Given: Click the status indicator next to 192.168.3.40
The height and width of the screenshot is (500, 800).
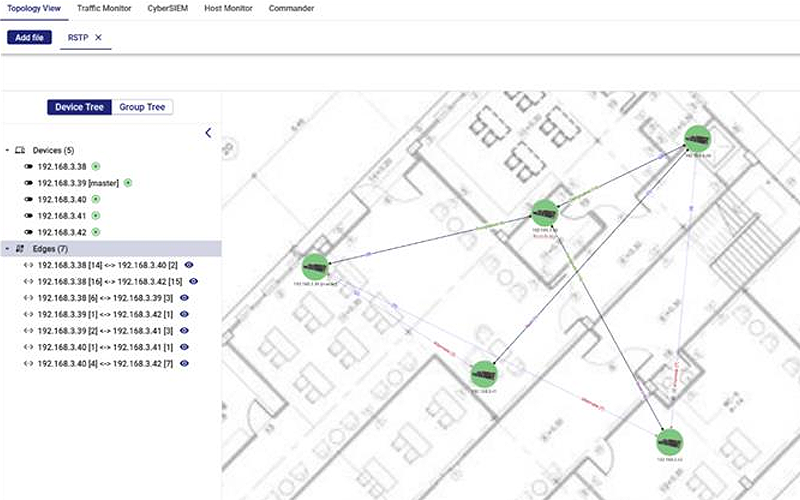Looking at the screenshot, I should point(96,199).
